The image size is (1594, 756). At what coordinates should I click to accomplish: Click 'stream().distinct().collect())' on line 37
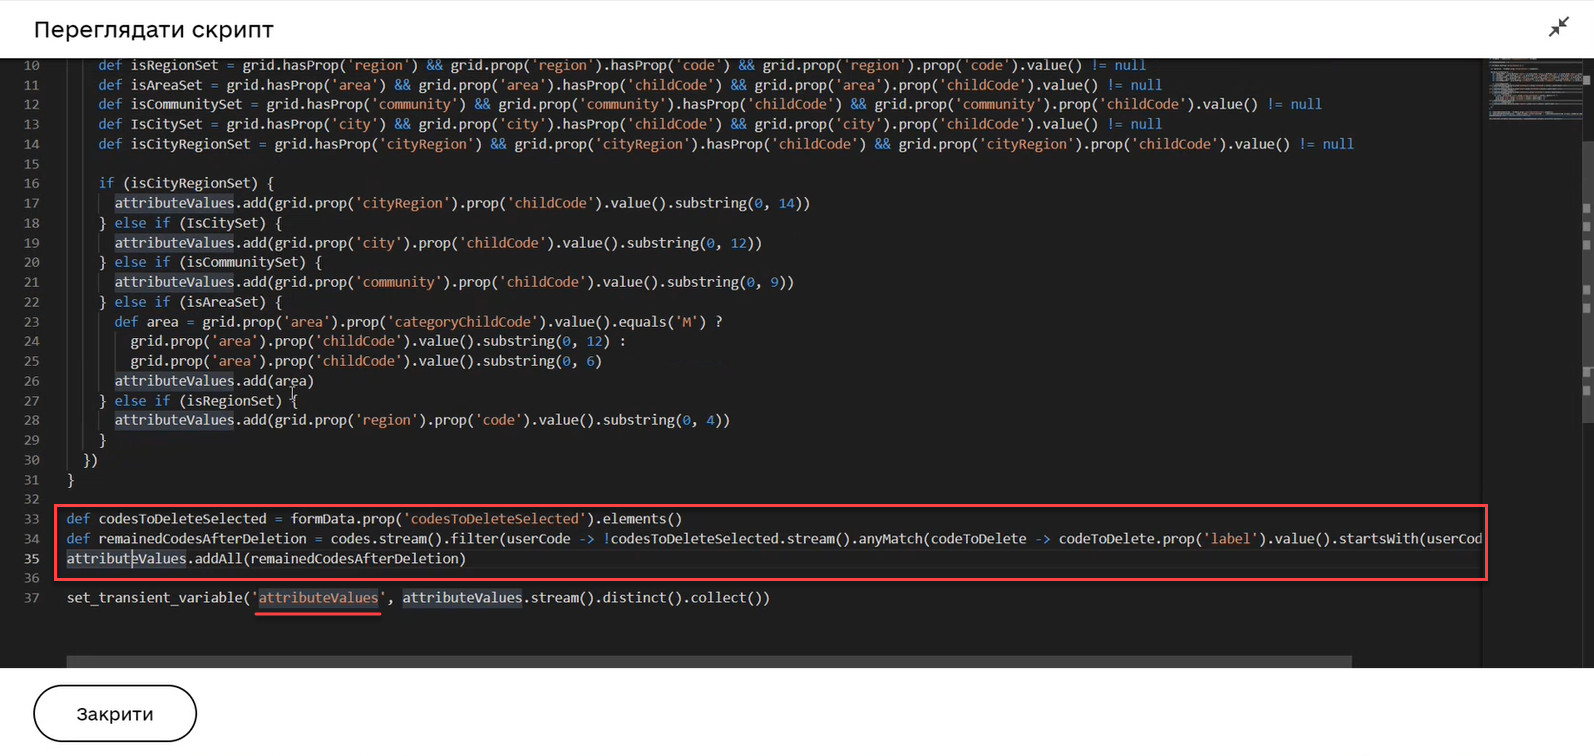[x=650, y=598]
